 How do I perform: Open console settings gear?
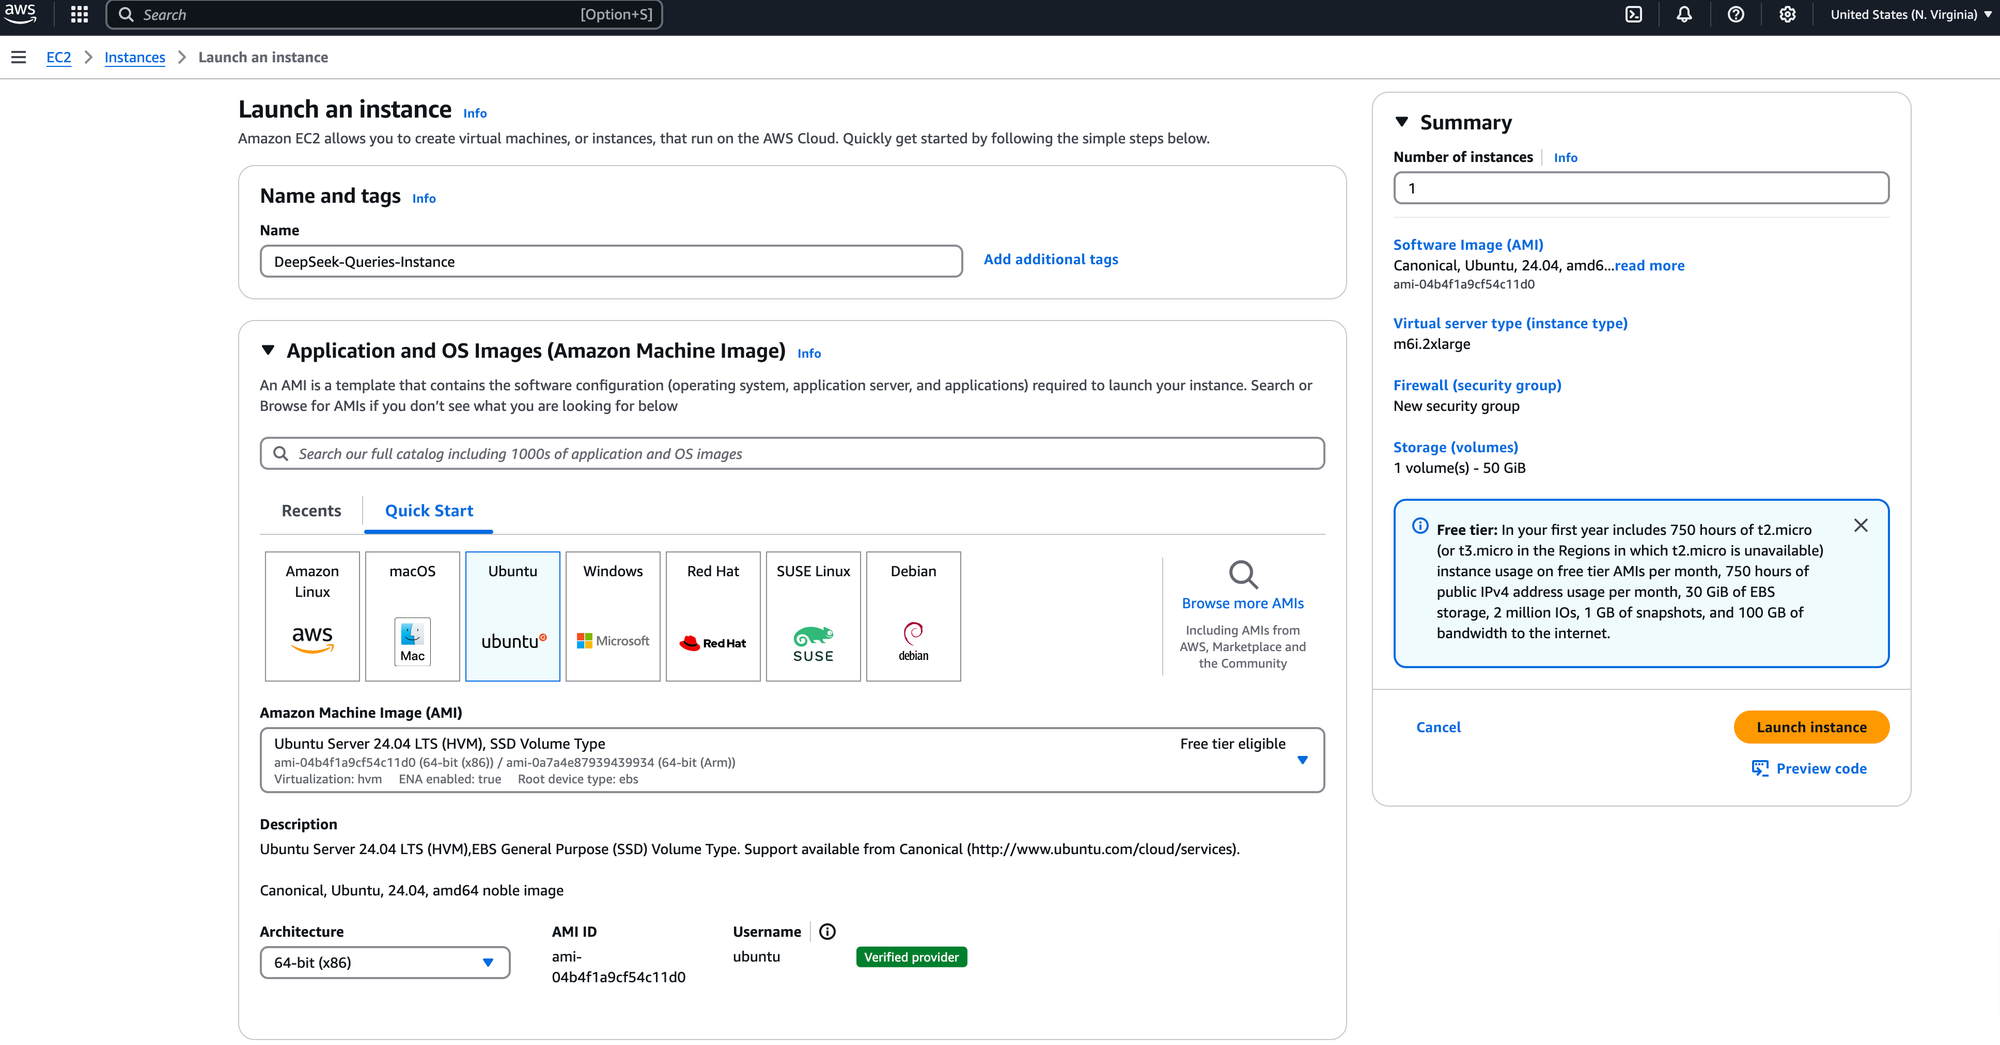tap(1787, 14)
